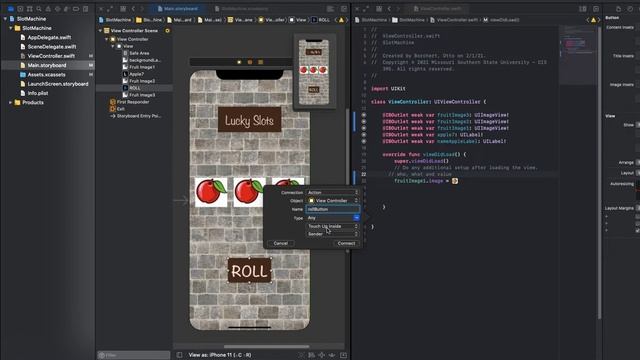The height and width of the screenshot is (360, 640).
Task: Click the warning triangle in storyboard jump bar
Action: [x=342, y=20]
